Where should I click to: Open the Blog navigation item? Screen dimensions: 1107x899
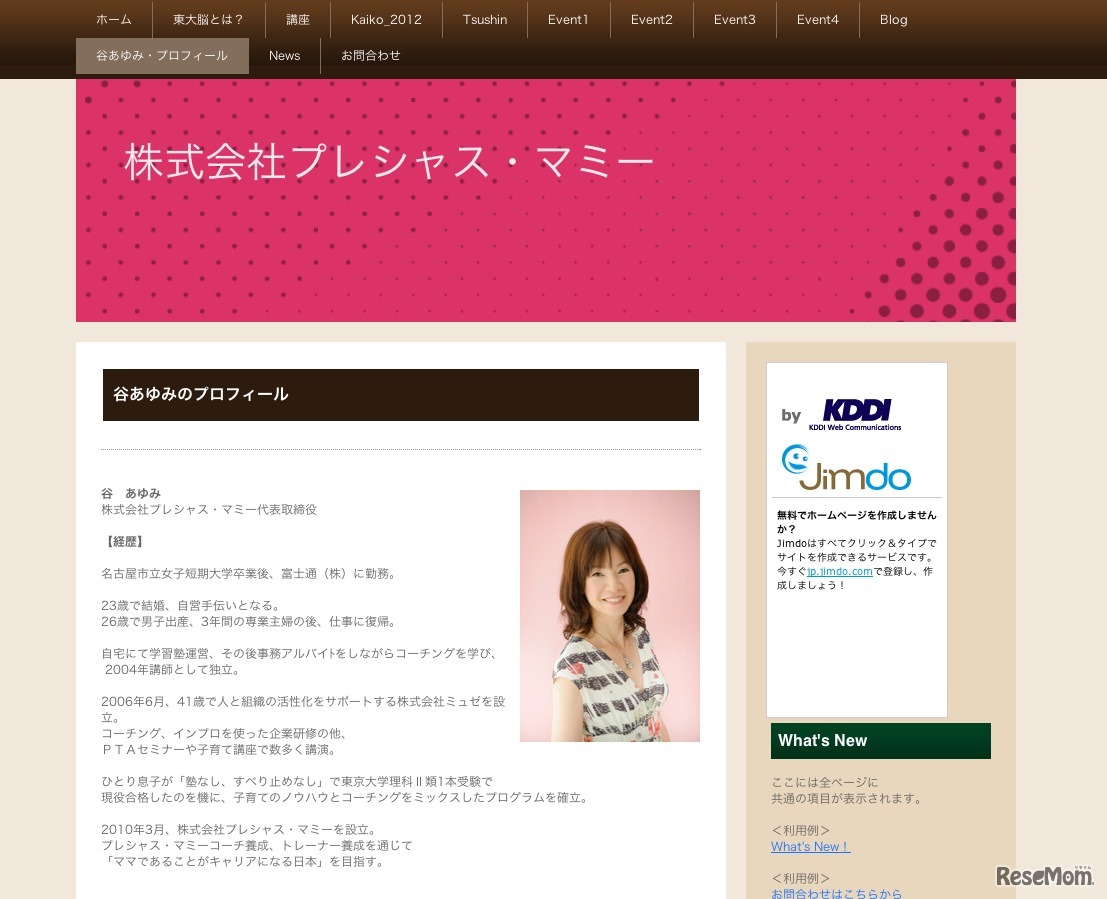click(893, 19)
